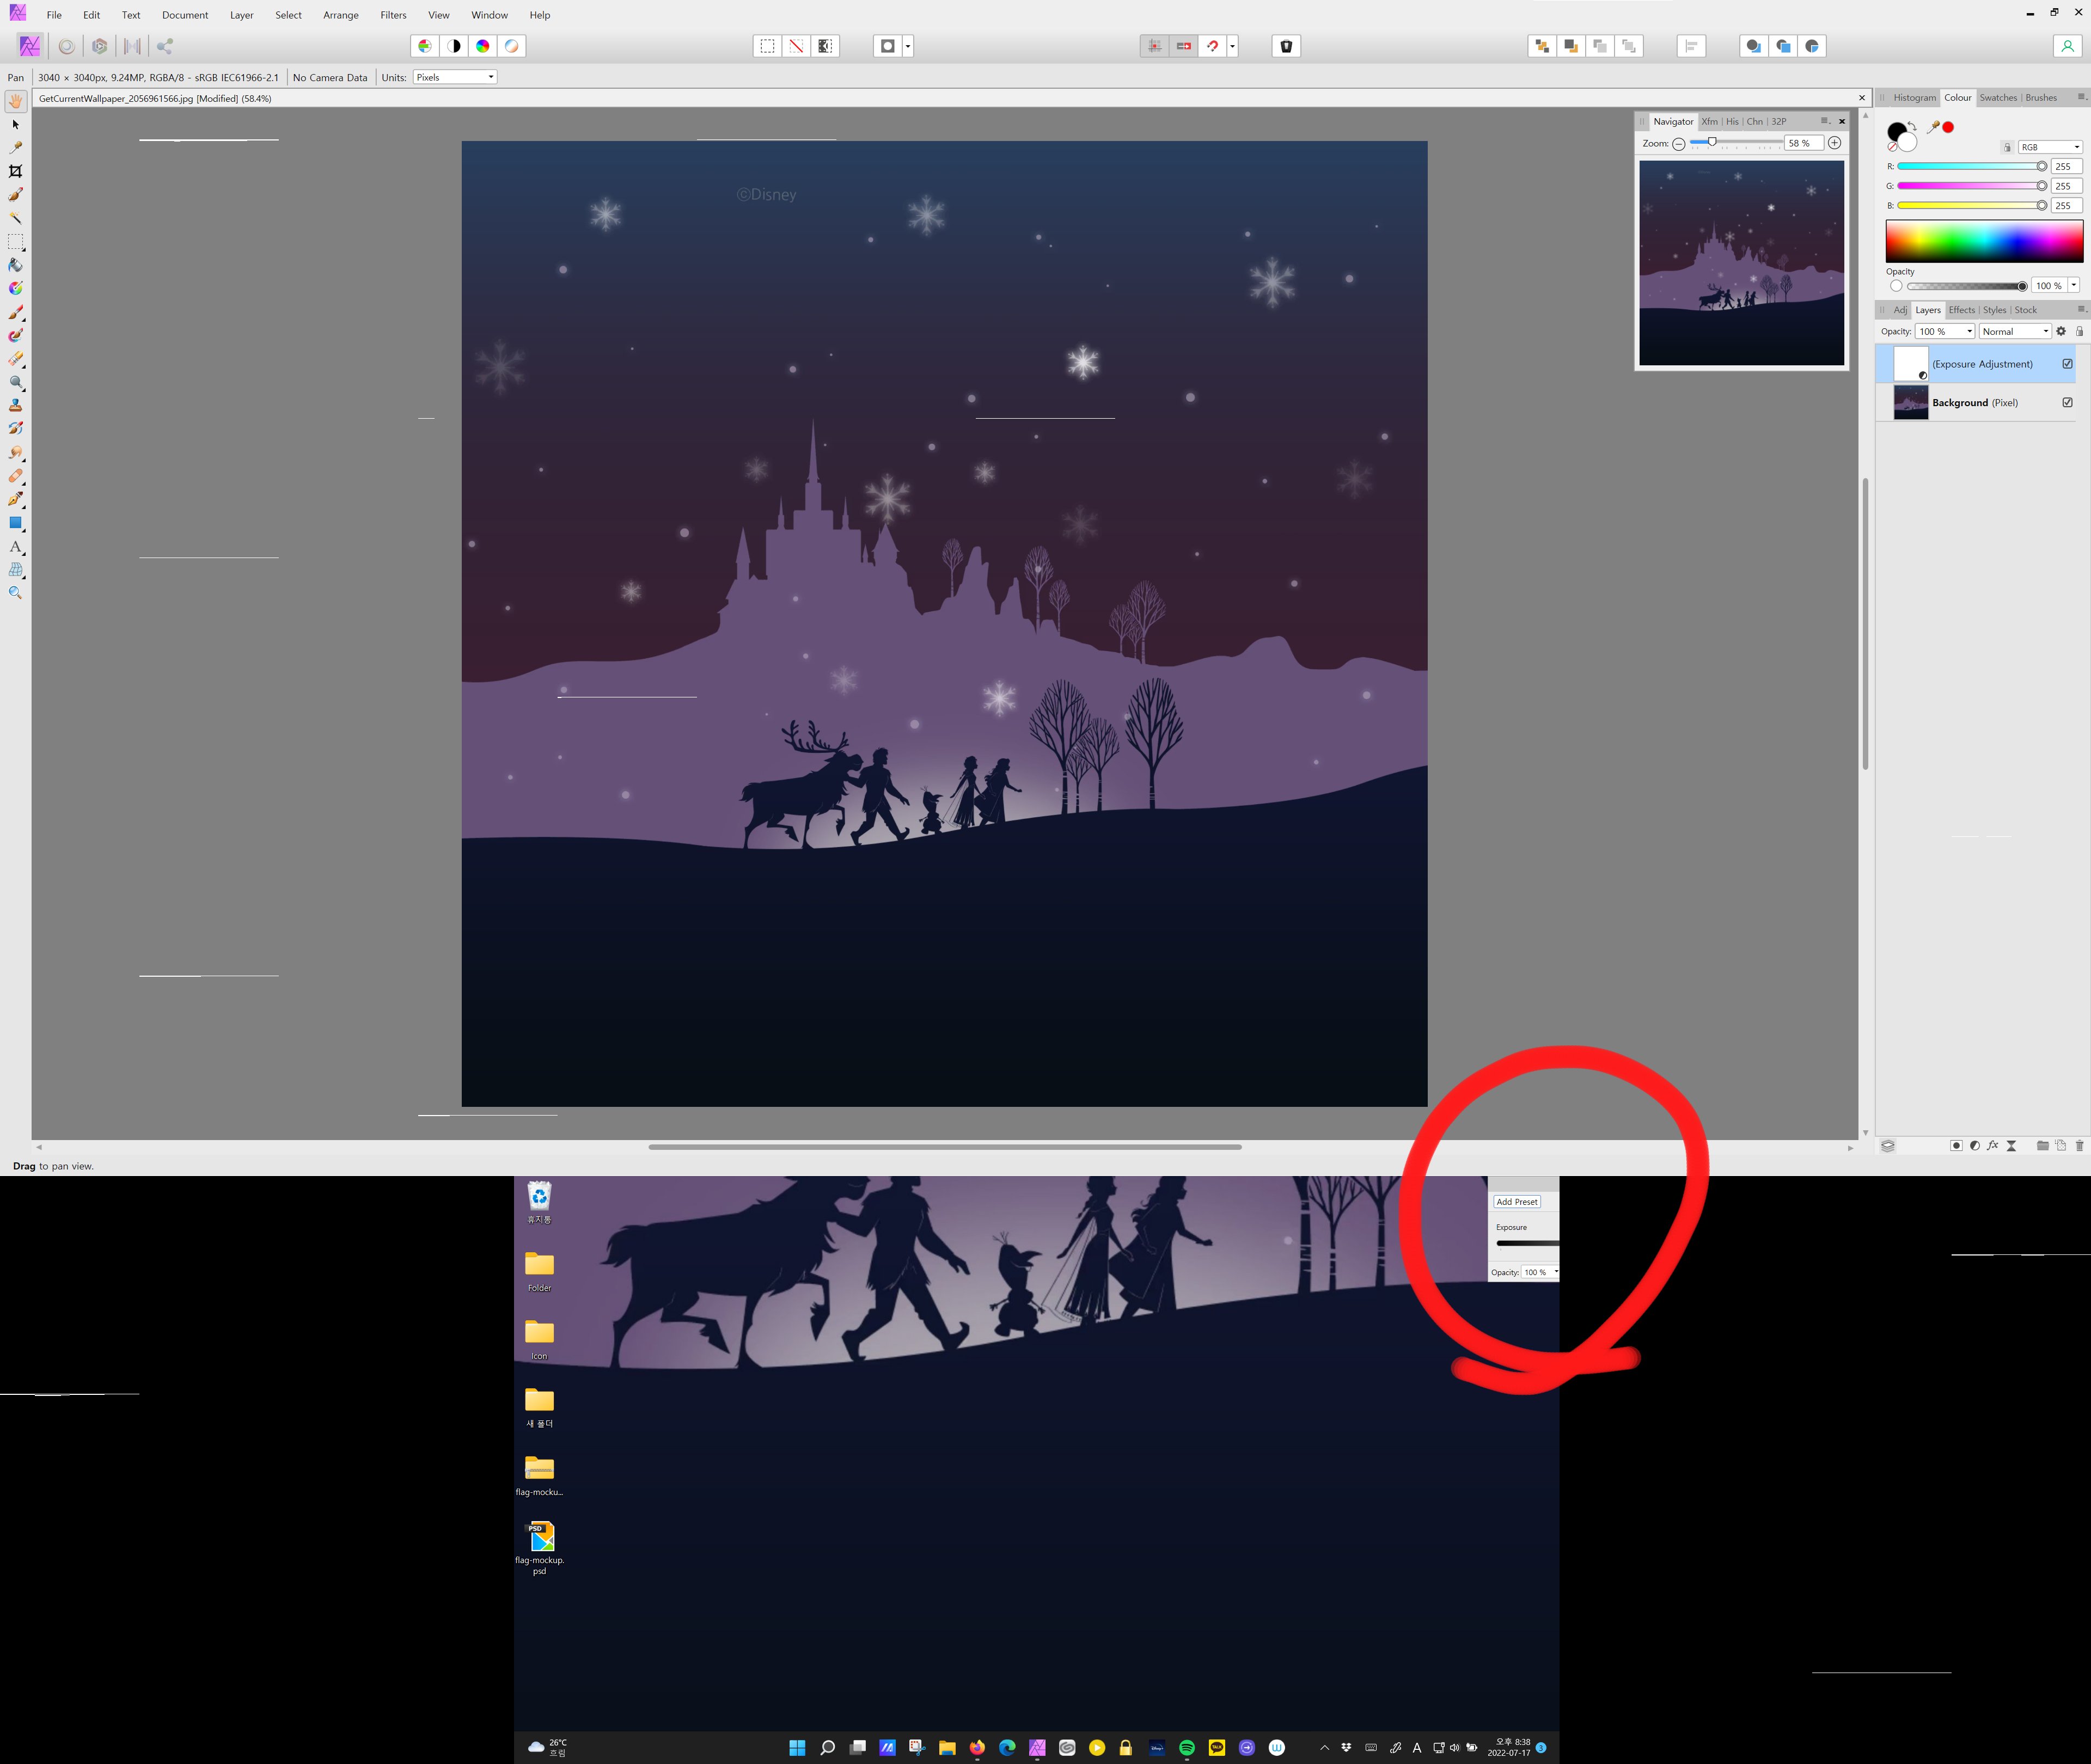Select the Mesh Warp tool
2091x1764 pixels.
click(x=15, y=569)
